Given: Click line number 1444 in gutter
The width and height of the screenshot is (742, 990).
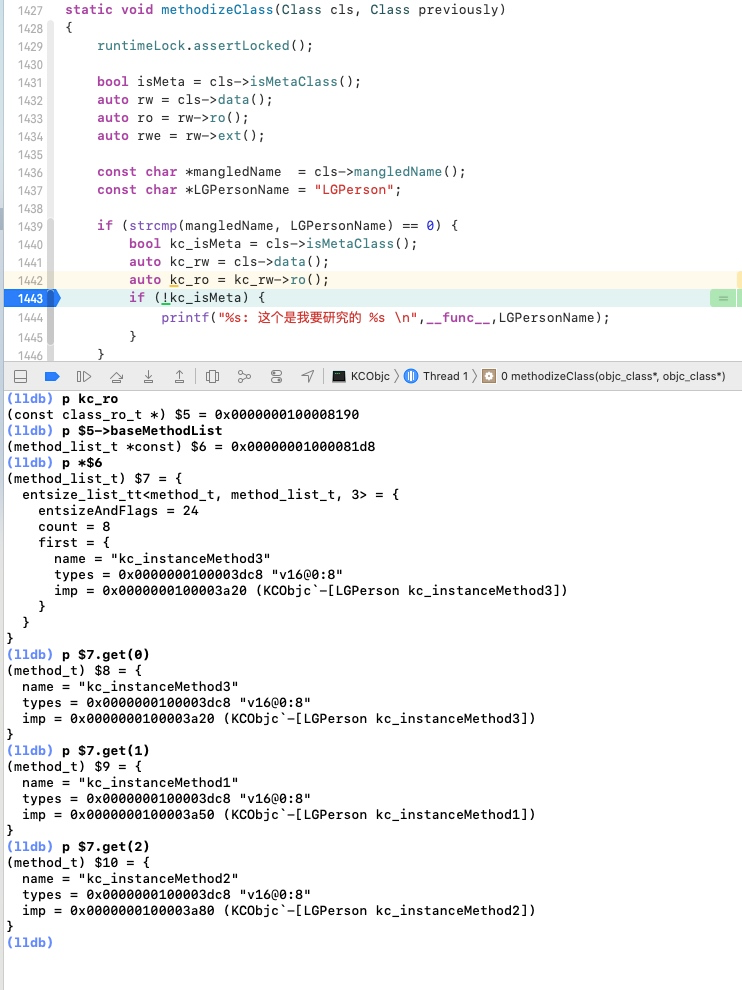Looking at the screenshot, I should pos(30,318).
